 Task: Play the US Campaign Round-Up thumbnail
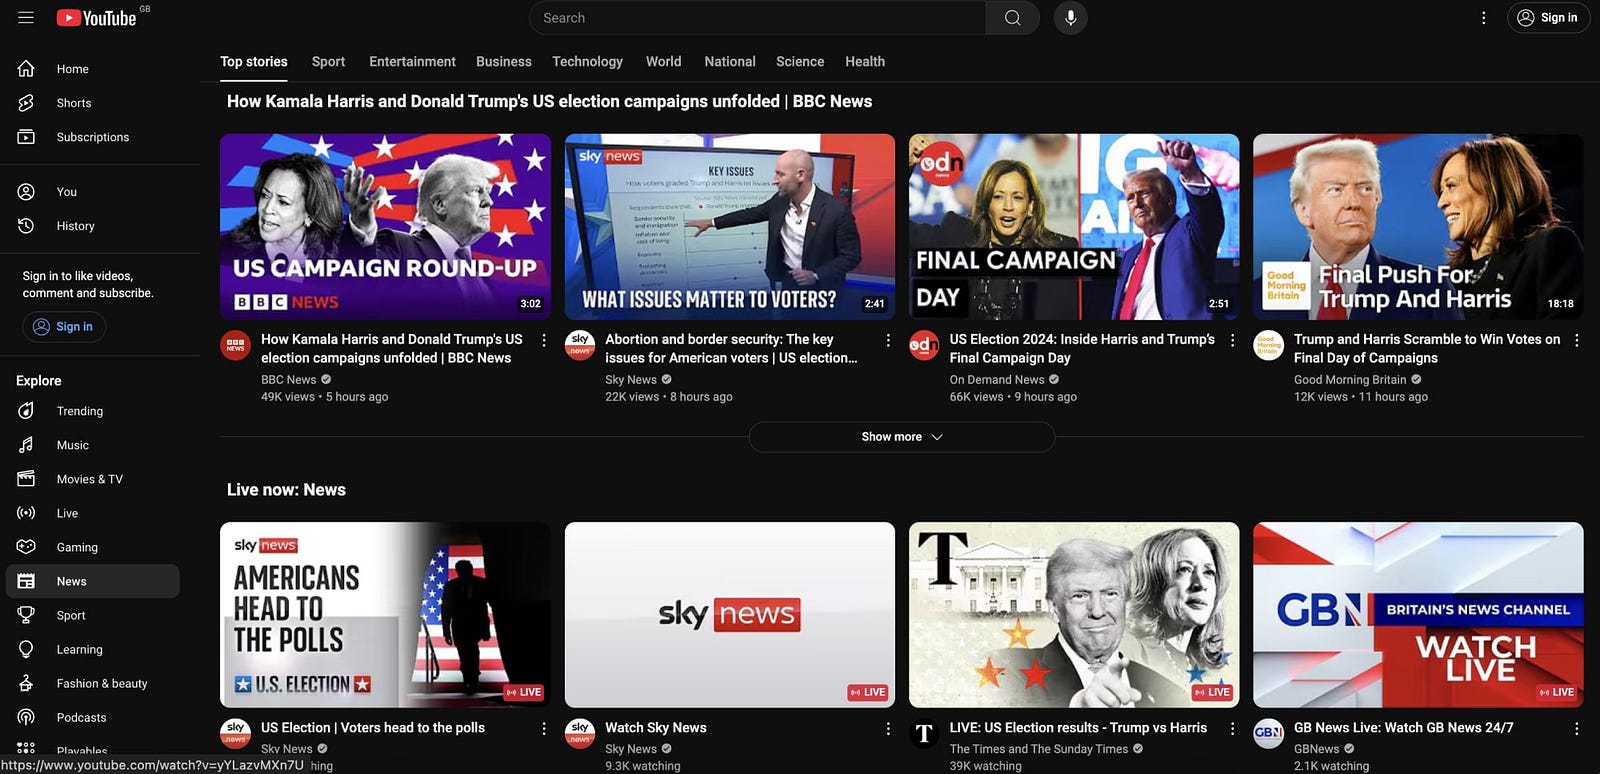(x=385, y=227)
